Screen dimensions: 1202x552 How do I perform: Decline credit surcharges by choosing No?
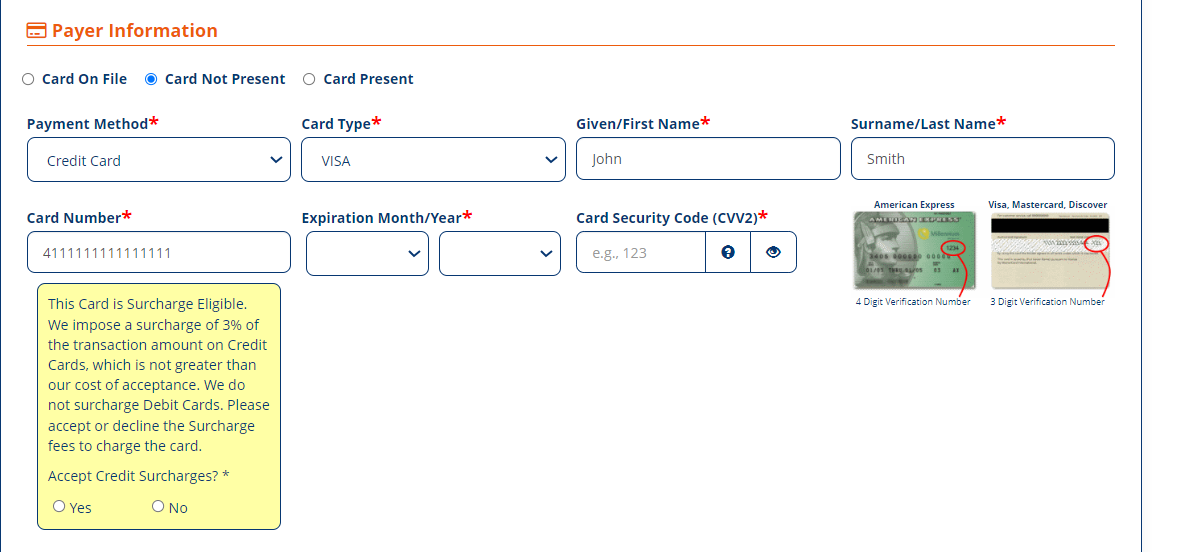coord(158,507)
